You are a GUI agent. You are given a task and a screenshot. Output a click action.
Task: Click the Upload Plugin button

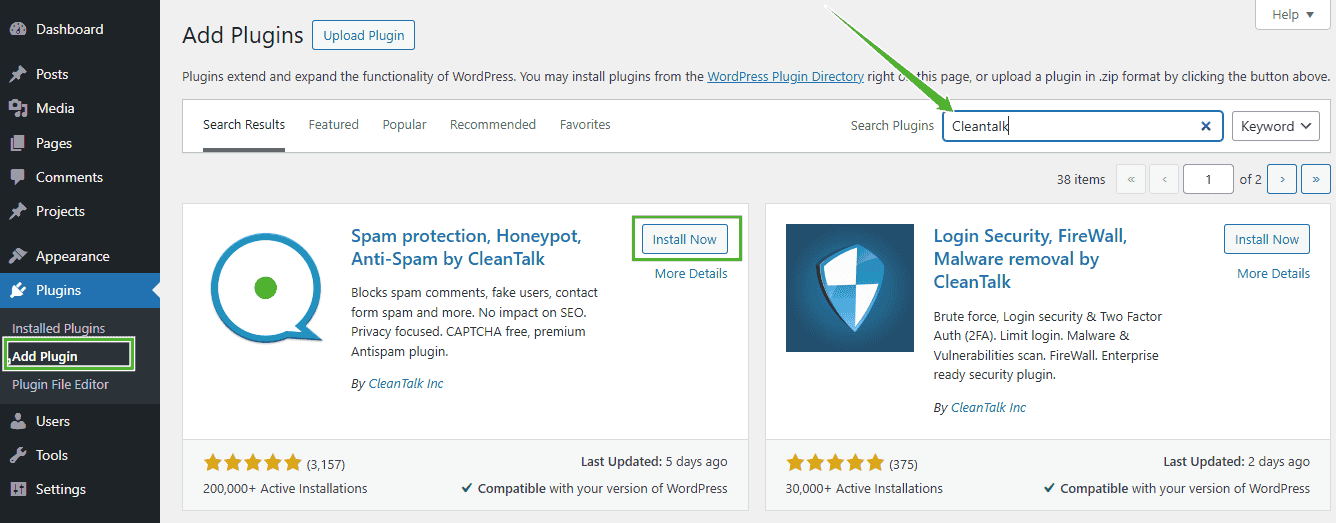tap(363, 35)
